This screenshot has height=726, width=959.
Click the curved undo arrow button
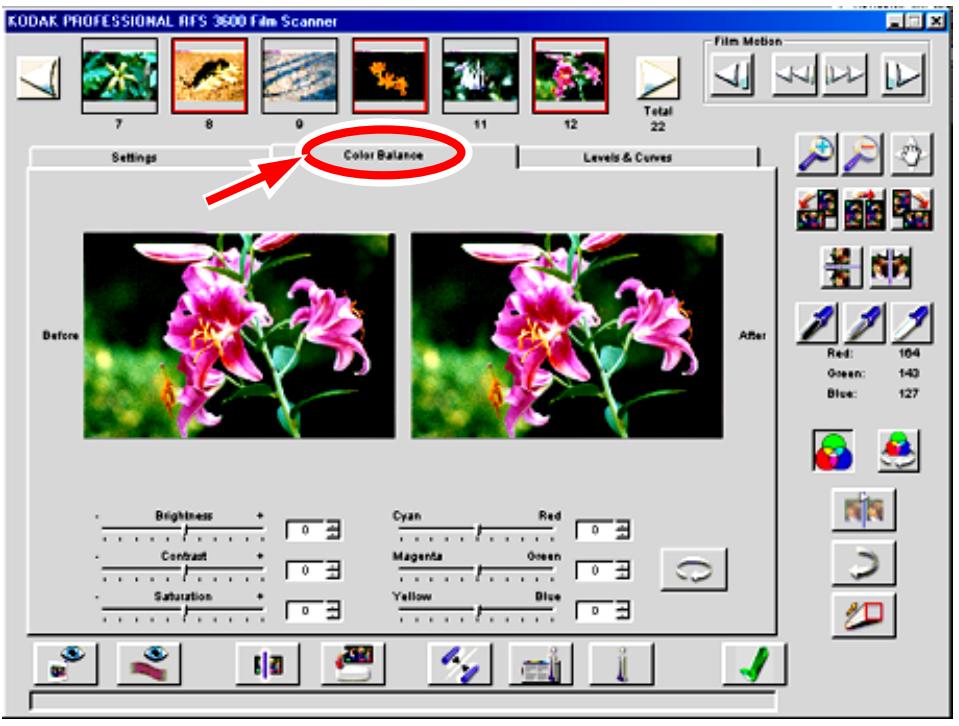pyautogui.click(x=864, y=563)
